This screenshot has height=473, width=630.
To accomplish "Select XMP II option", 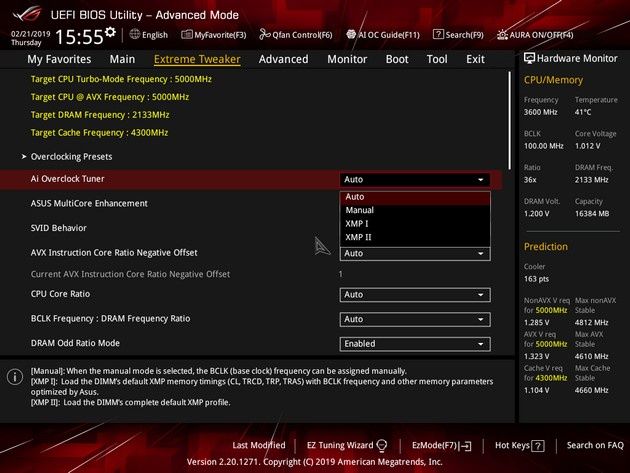I will (415, 237).
